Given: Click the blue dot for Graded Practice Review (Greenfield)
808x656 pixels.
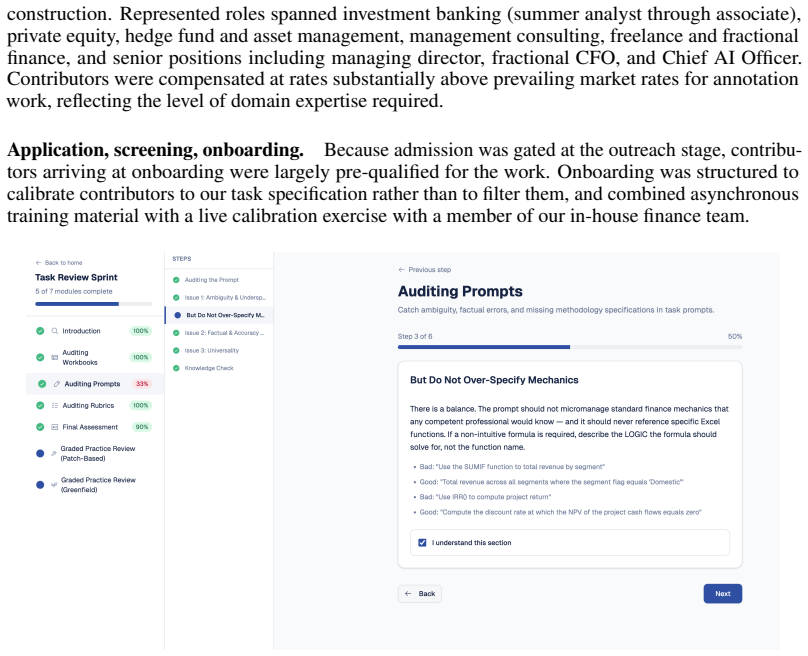Looking at the screenshot, I should (x=40, y=485).
